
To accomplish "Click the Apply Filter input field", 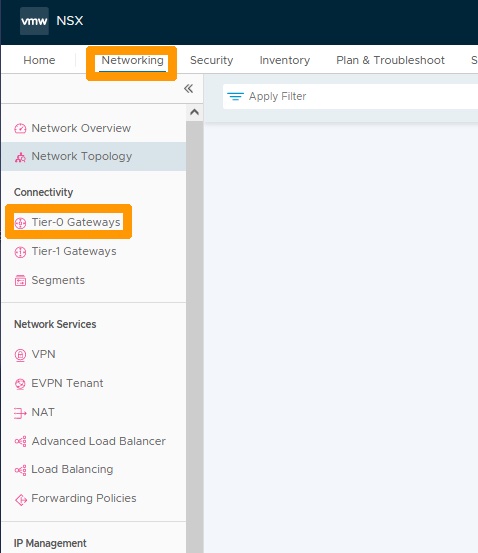I will 350,96.
